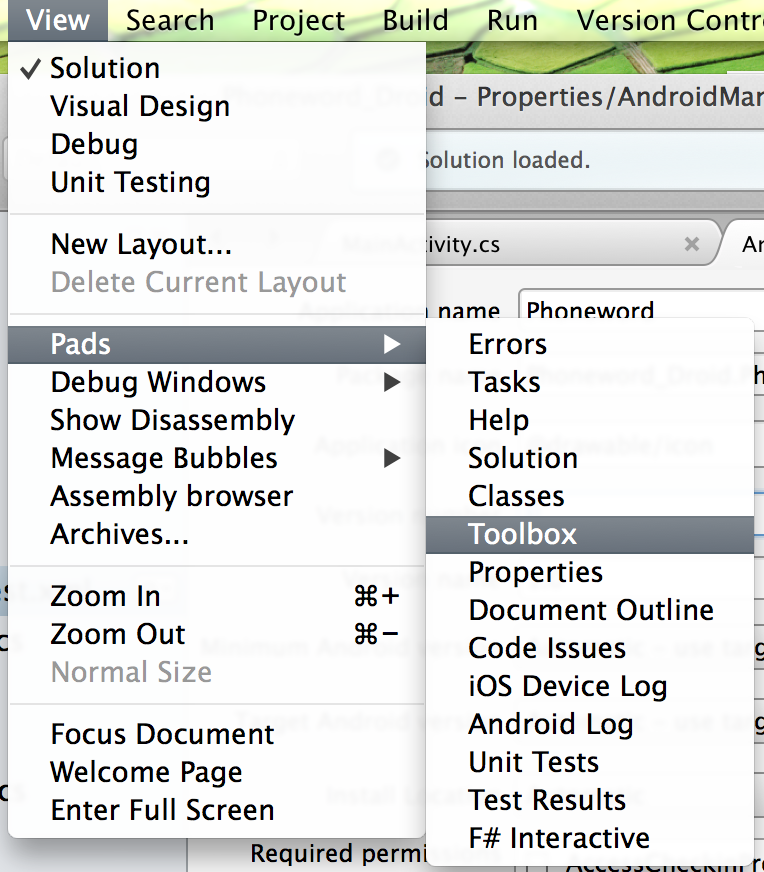This screenshot has width=764, height=872.
Task: Open the Properties pad
Action: point(536,572)
